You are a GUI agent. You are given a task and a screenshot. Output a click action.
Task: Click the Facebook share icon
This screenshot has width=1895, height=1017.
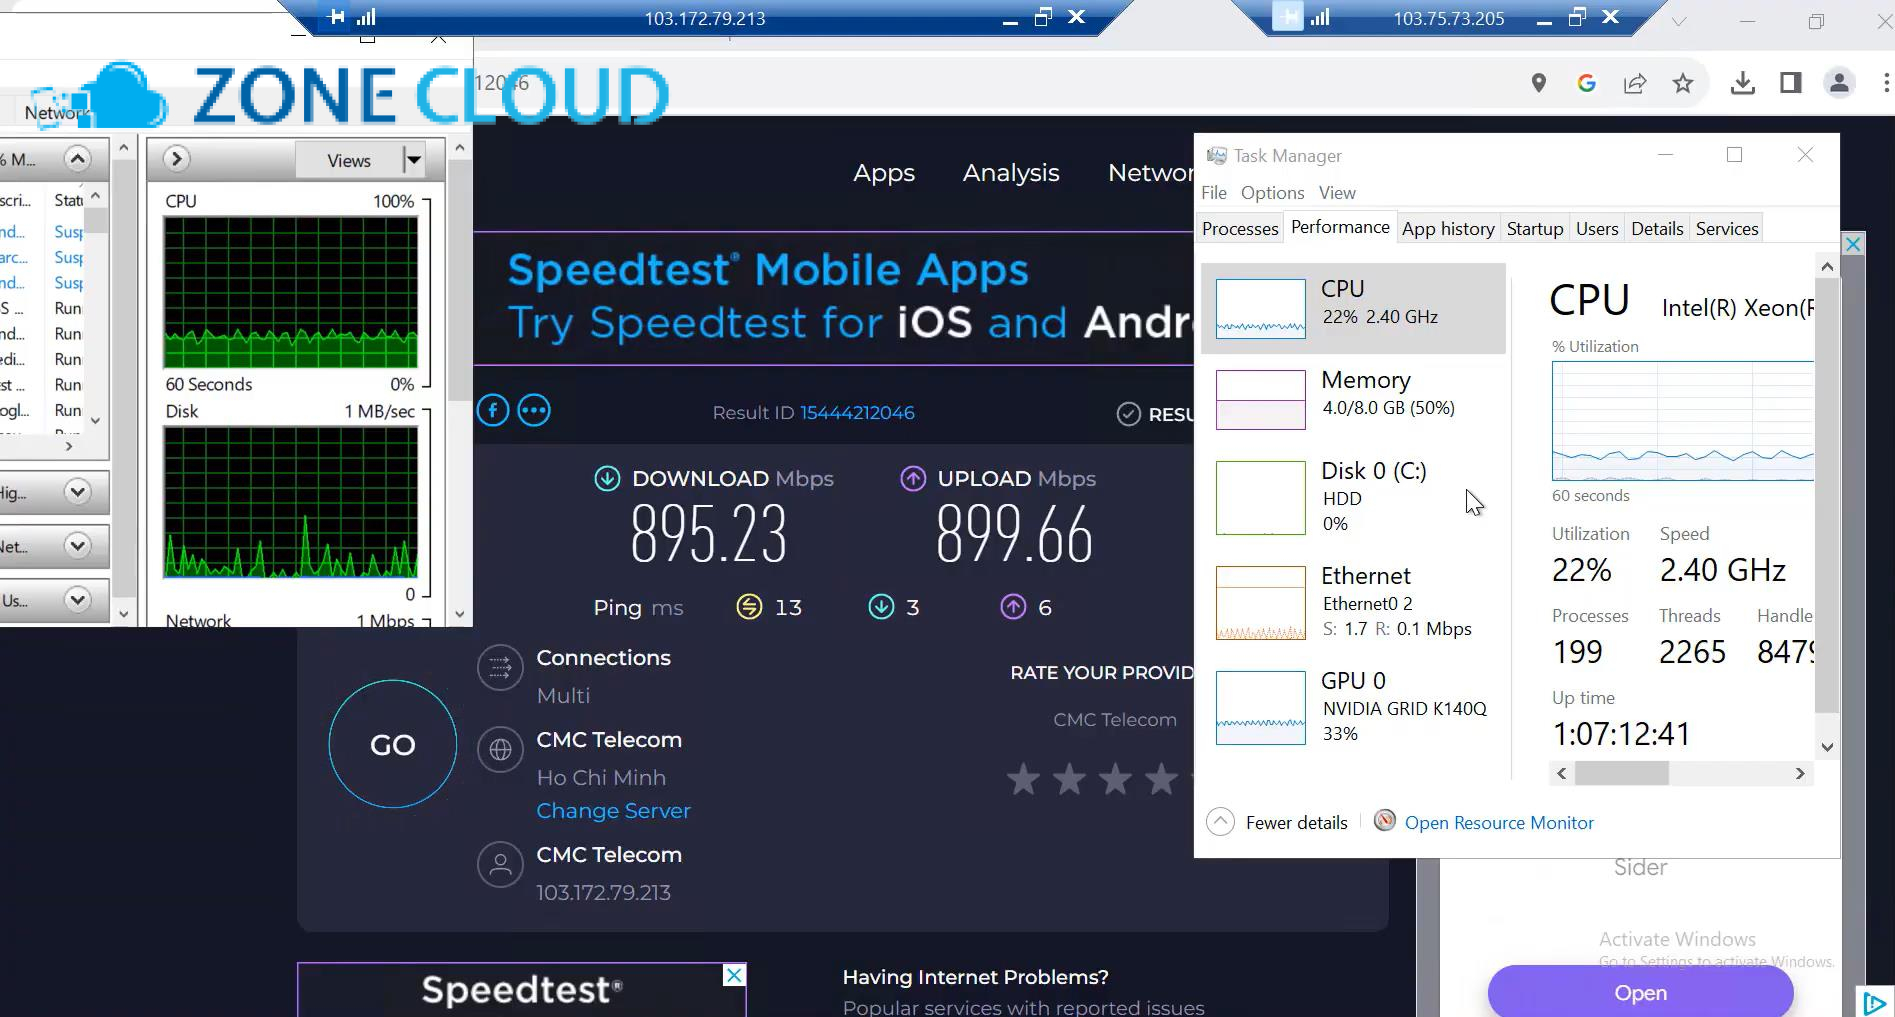[x=493, y=410]
